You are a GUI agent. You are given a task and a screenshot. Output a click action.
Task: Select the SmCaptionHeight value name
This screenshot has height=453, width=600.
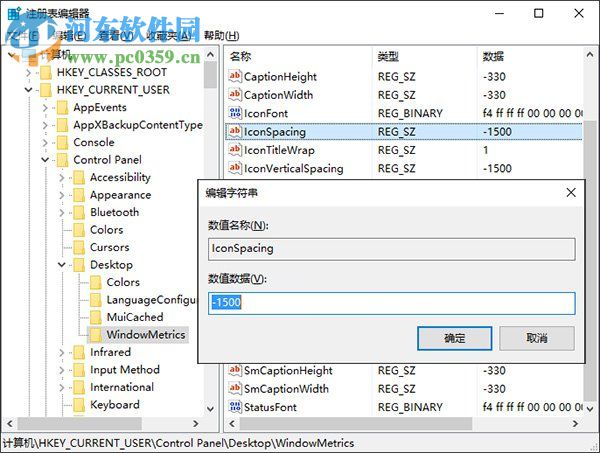pyautogui.click(x=289, y=370)
